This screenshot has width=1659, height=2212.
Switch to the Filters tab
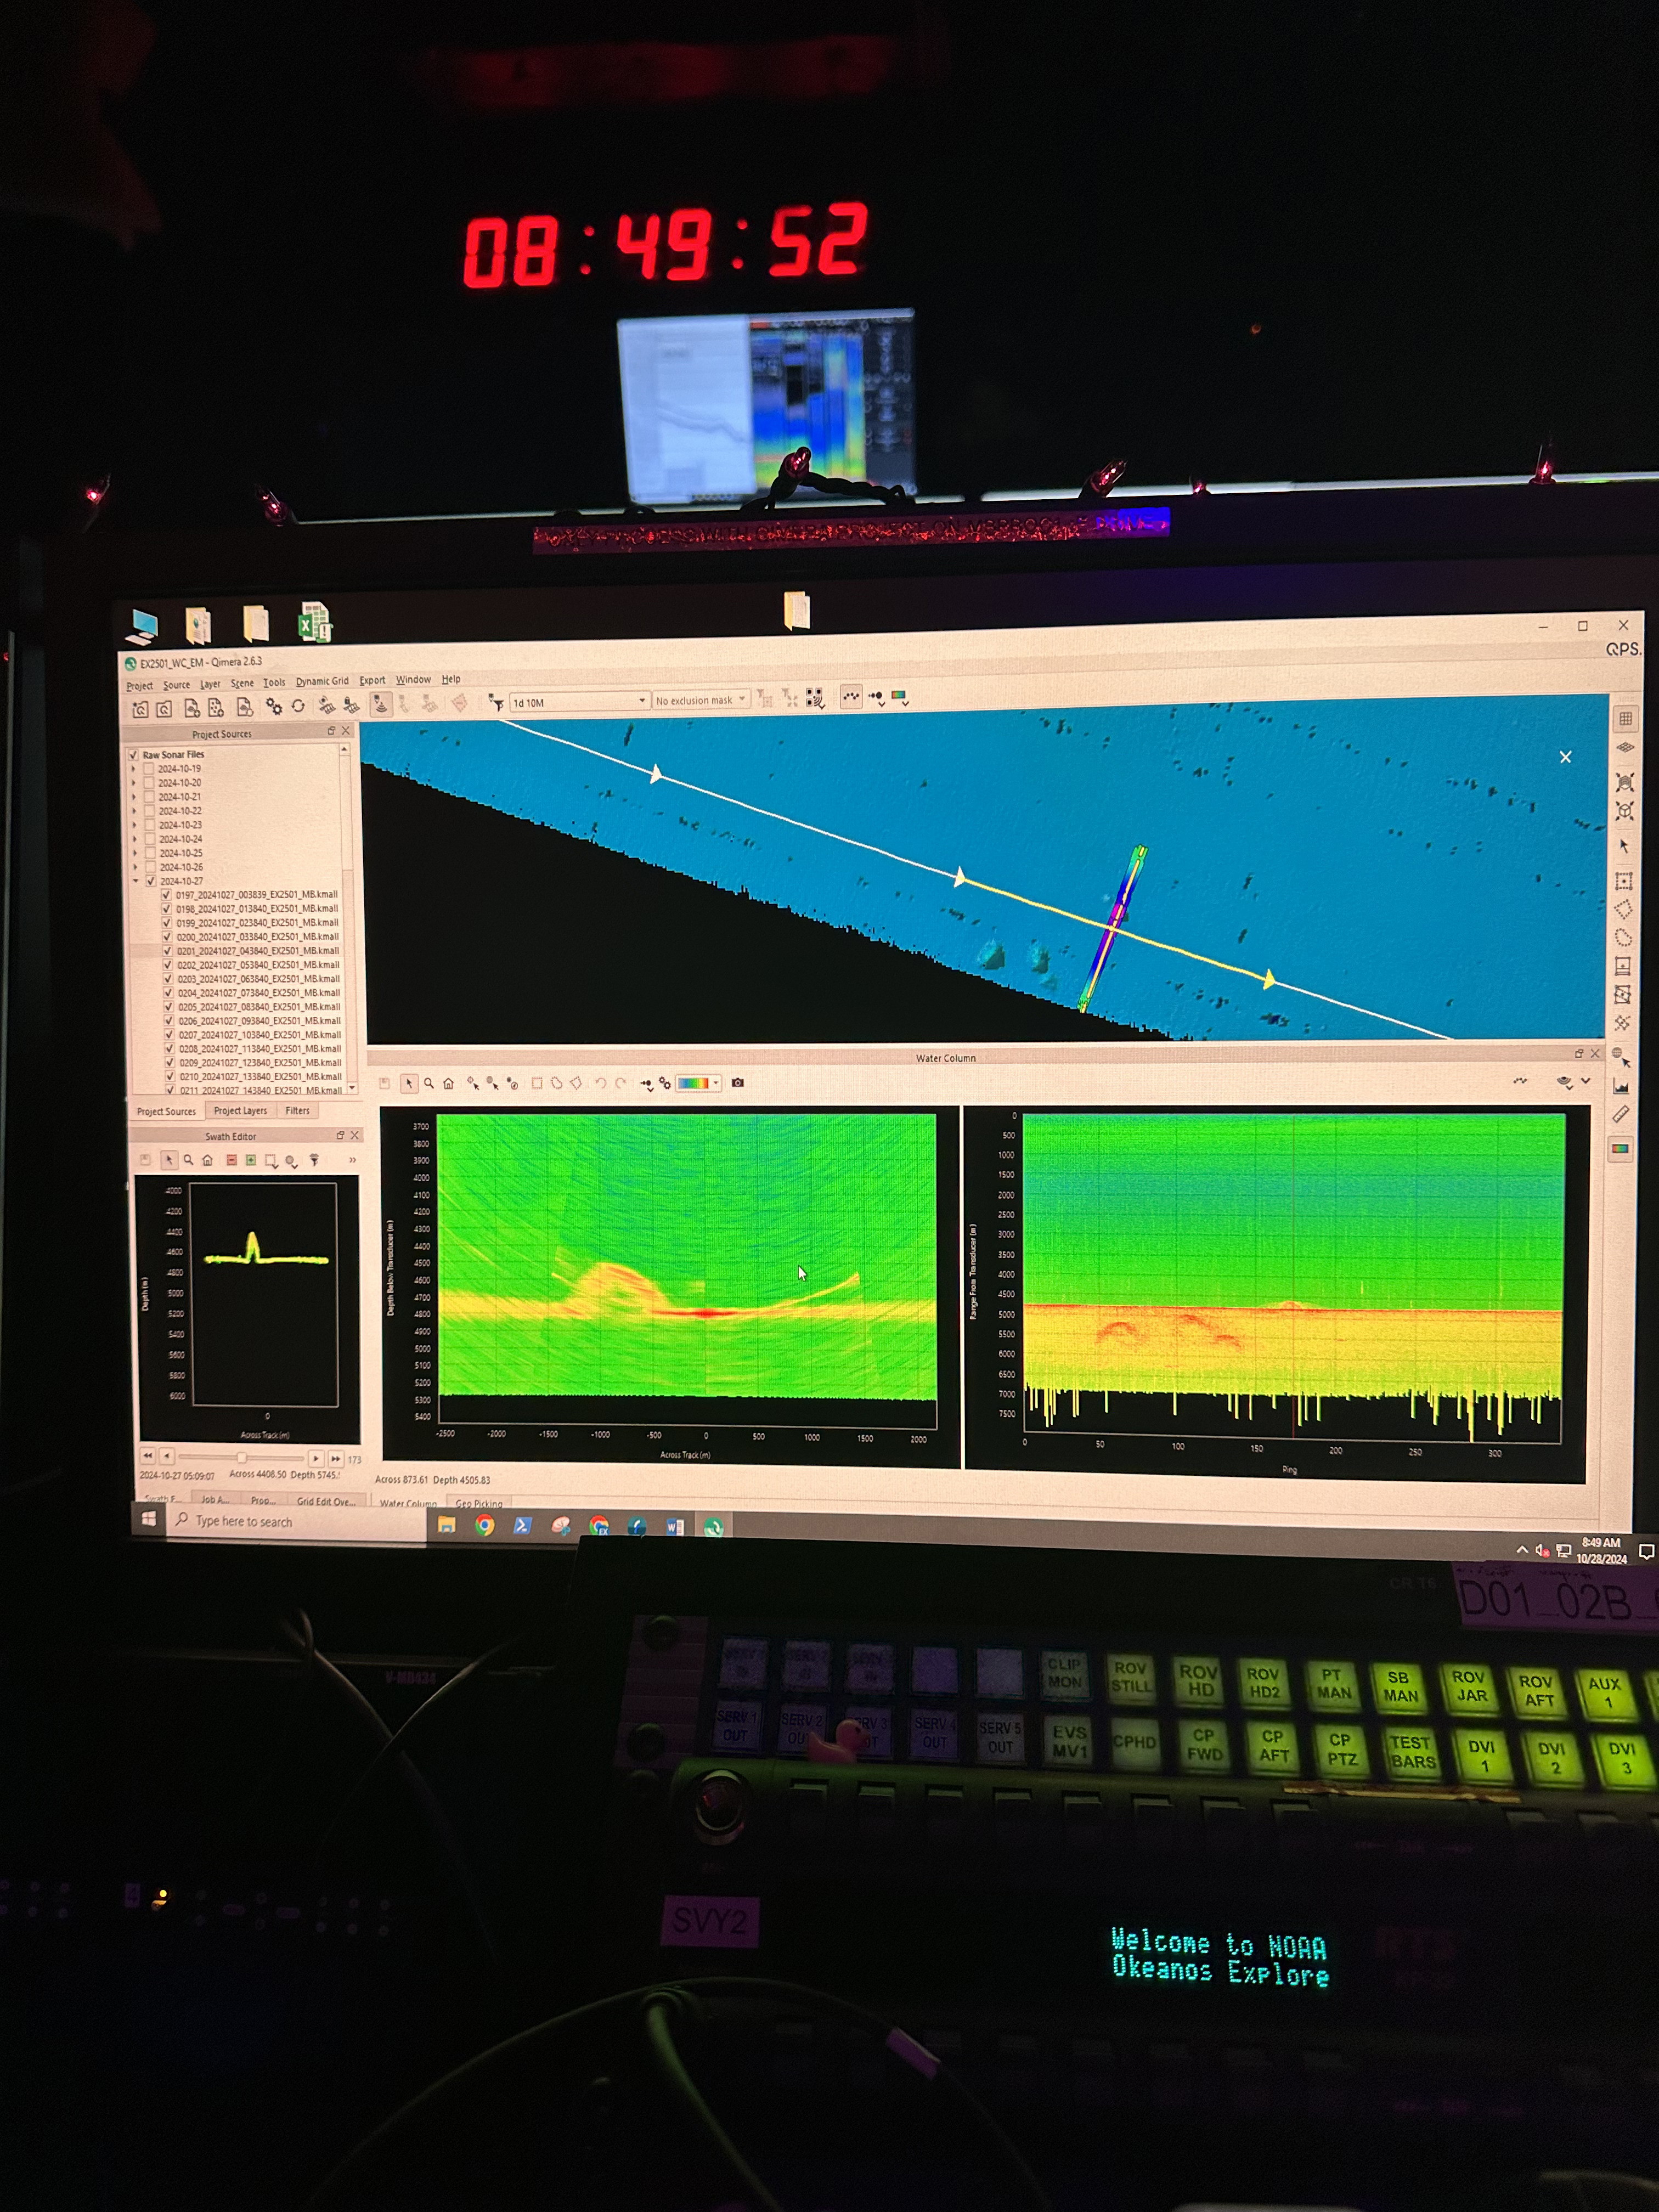click(297, 1110)
